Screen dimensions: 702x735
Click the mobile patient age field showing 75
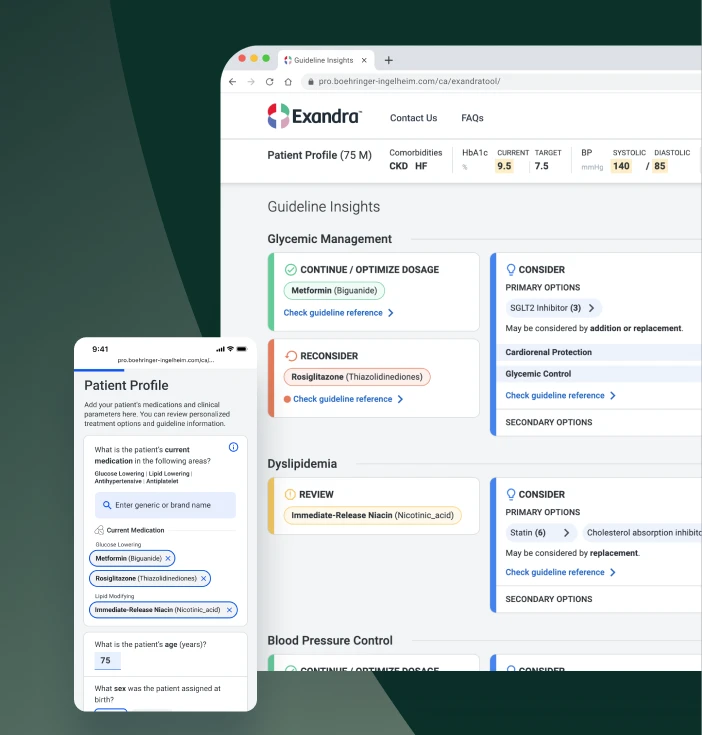(x=107, y=660)
